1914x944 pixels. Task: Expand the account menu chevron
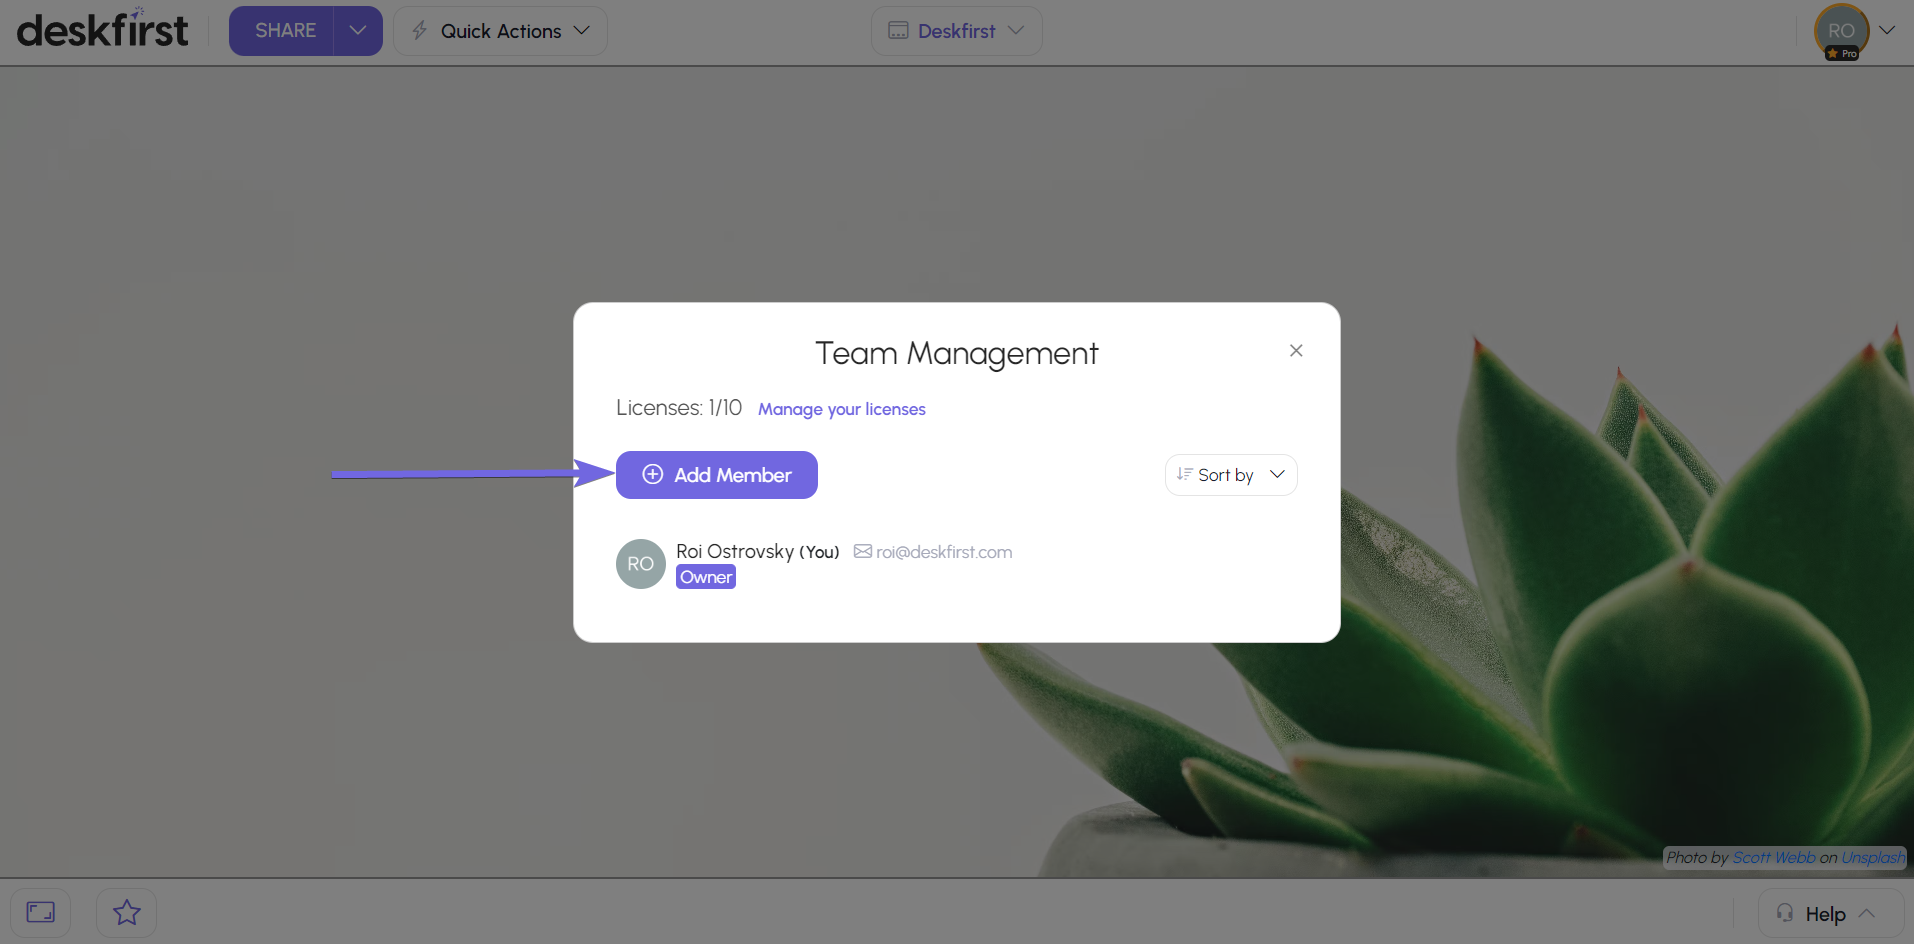(1887, 30)
